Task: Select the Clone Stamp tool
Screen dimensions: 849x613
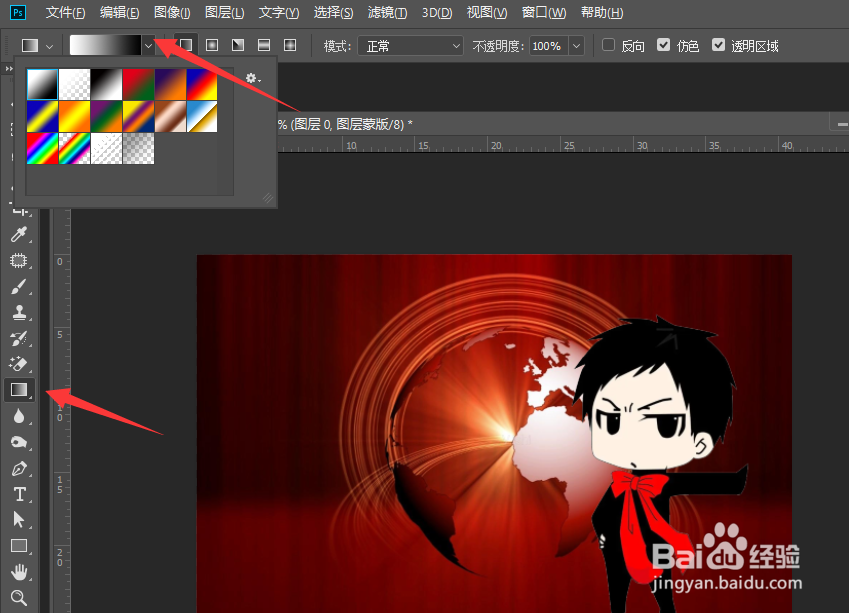Action: (x=19, y=312)
